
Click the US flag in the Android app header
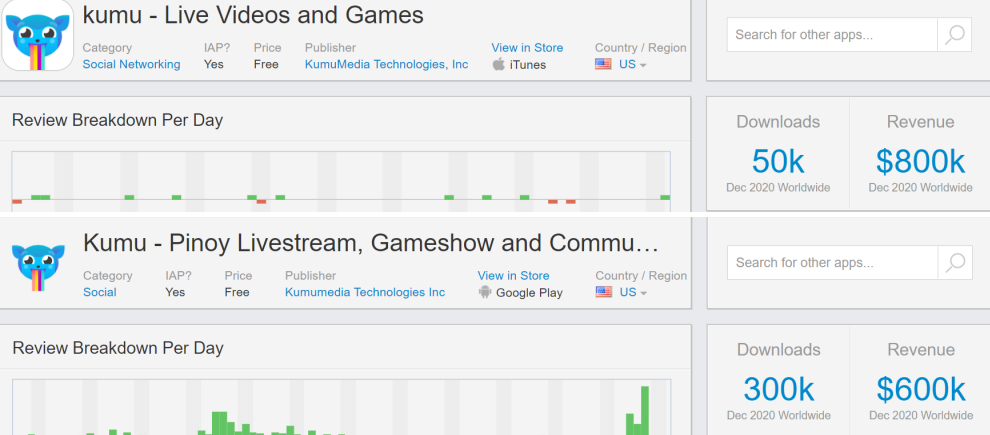pos(603,293)
